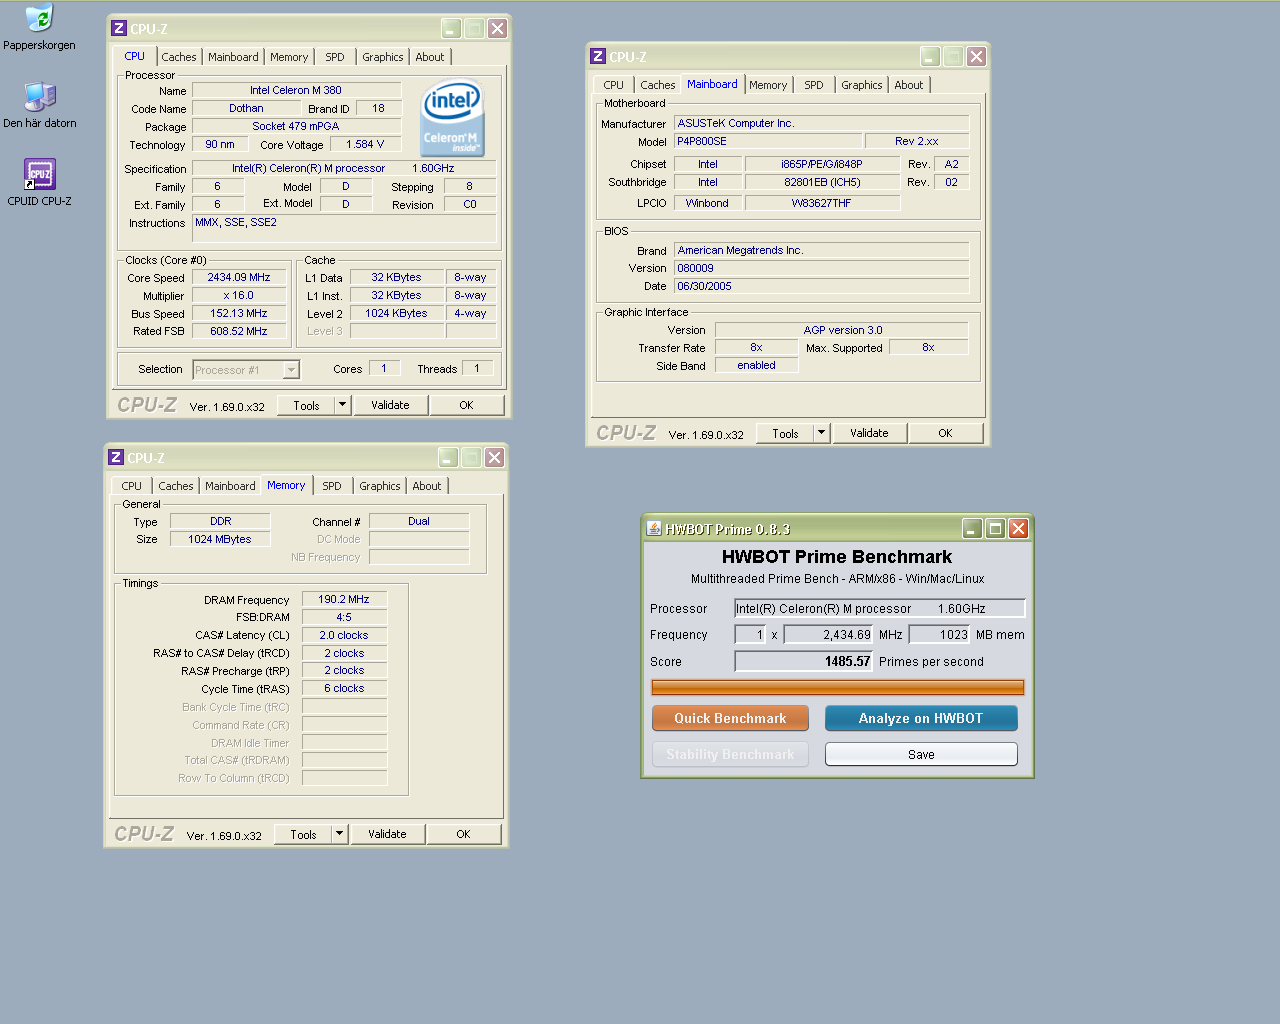This screenshot has height=1024, width=1280.
Task: Open Caches tab in the Memory window
Action: coord(176,486)
